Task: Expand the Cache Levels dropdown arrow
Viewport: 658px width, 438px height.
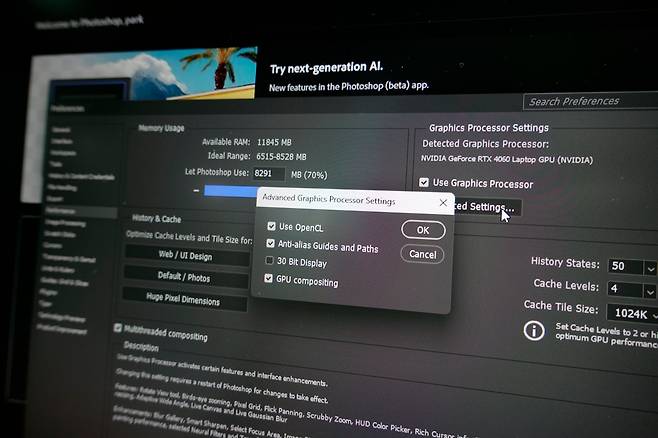Action: point(650,291)
